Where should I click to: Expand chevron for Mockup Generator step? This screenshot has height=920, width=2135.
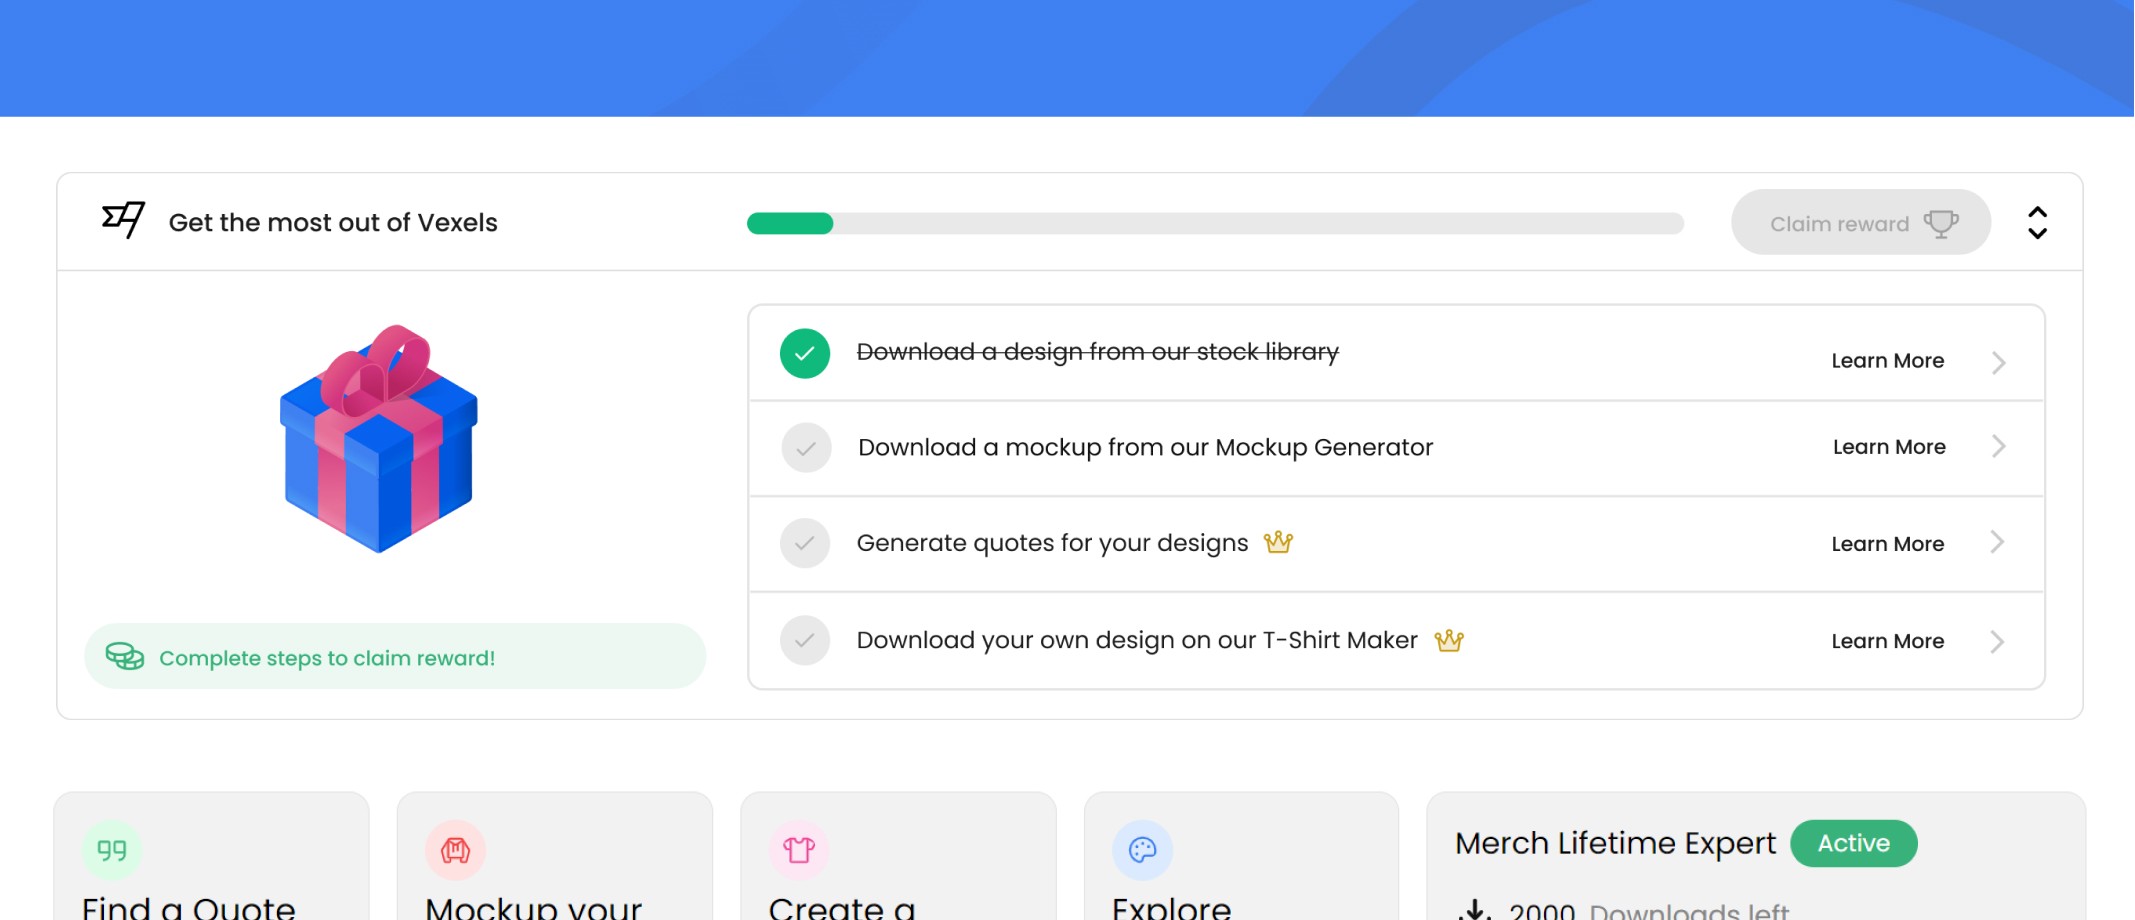pyautogui.click(x=1998, y=446)
